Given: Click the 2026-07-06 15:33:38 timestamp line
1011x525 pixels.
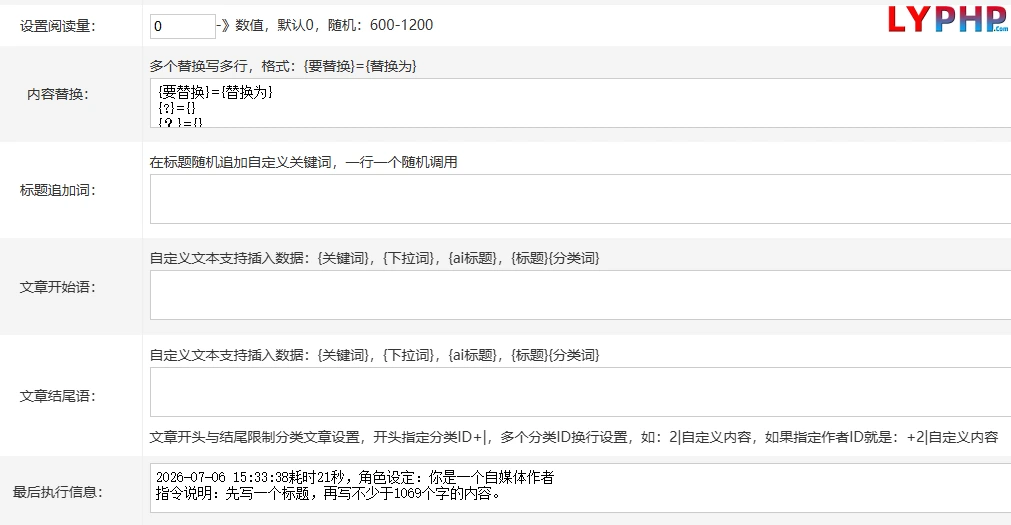Looking at the screenshot, I should coord(355,477).
